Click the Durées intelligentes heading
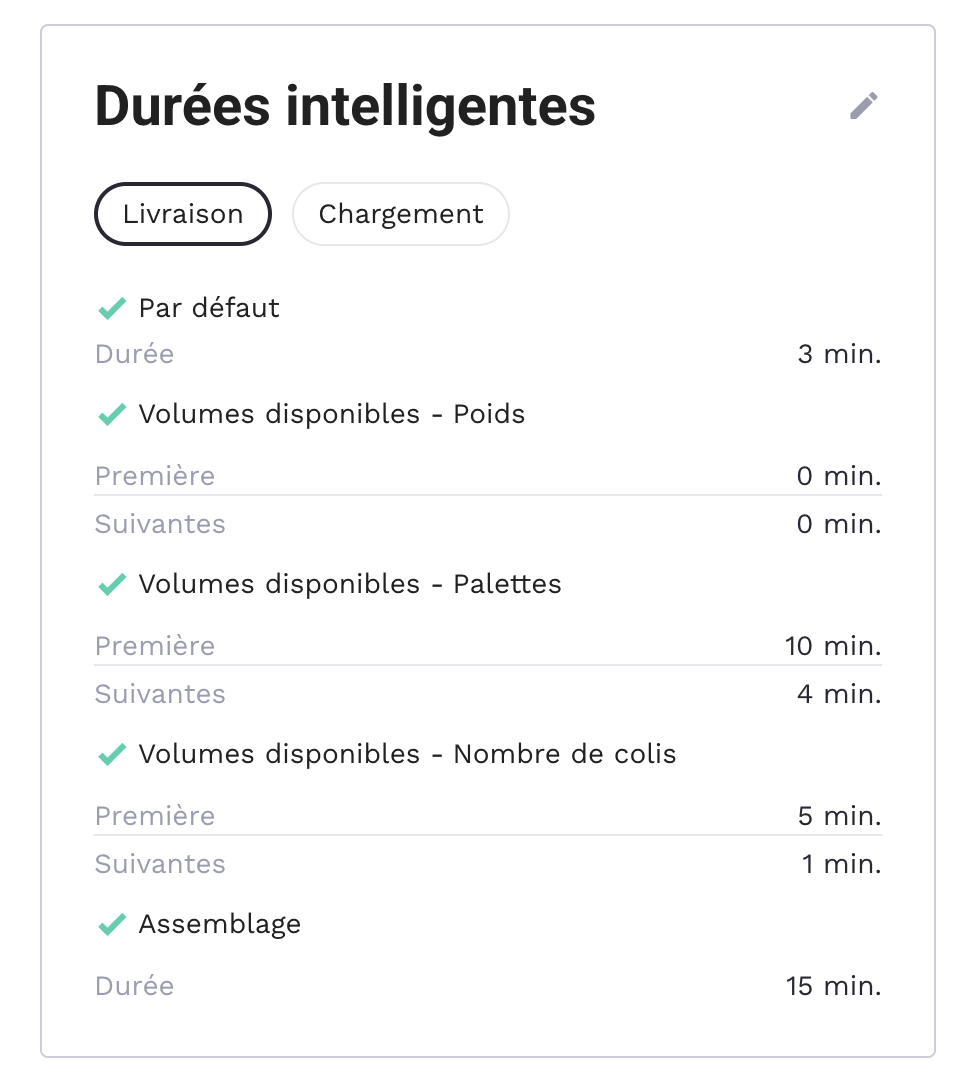 (x=345, y=106)
